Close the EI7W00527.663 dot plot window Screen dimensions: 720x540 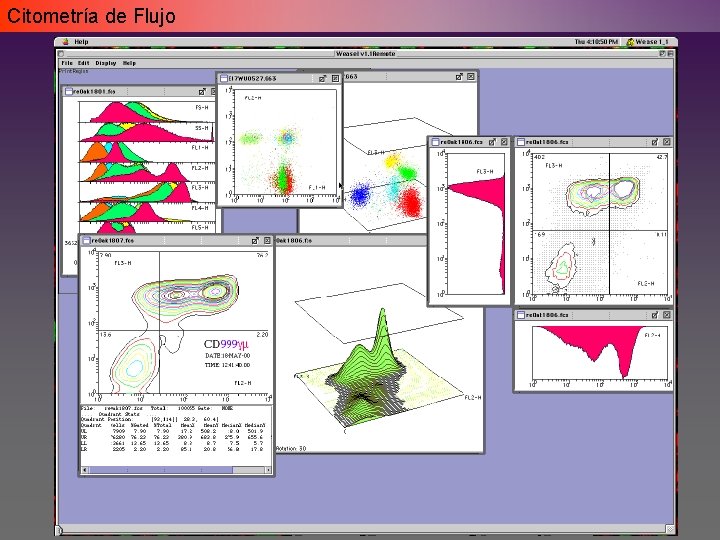click(335, 79)
